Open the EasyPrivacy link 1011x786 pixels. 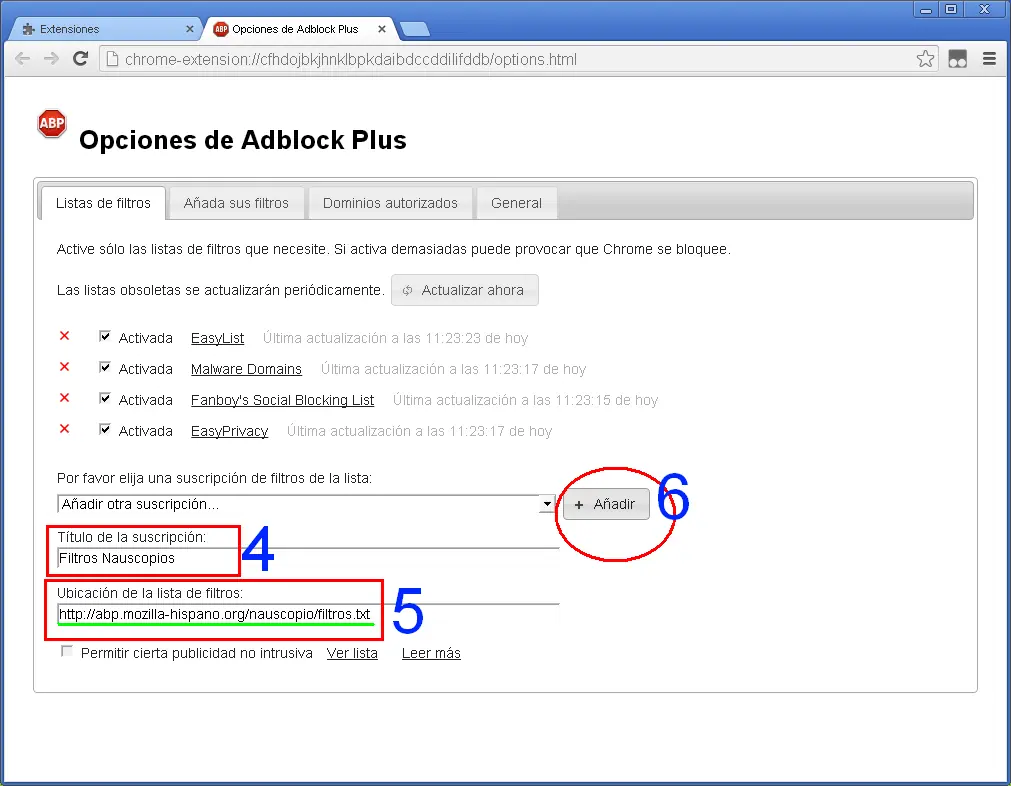[230, 431]
